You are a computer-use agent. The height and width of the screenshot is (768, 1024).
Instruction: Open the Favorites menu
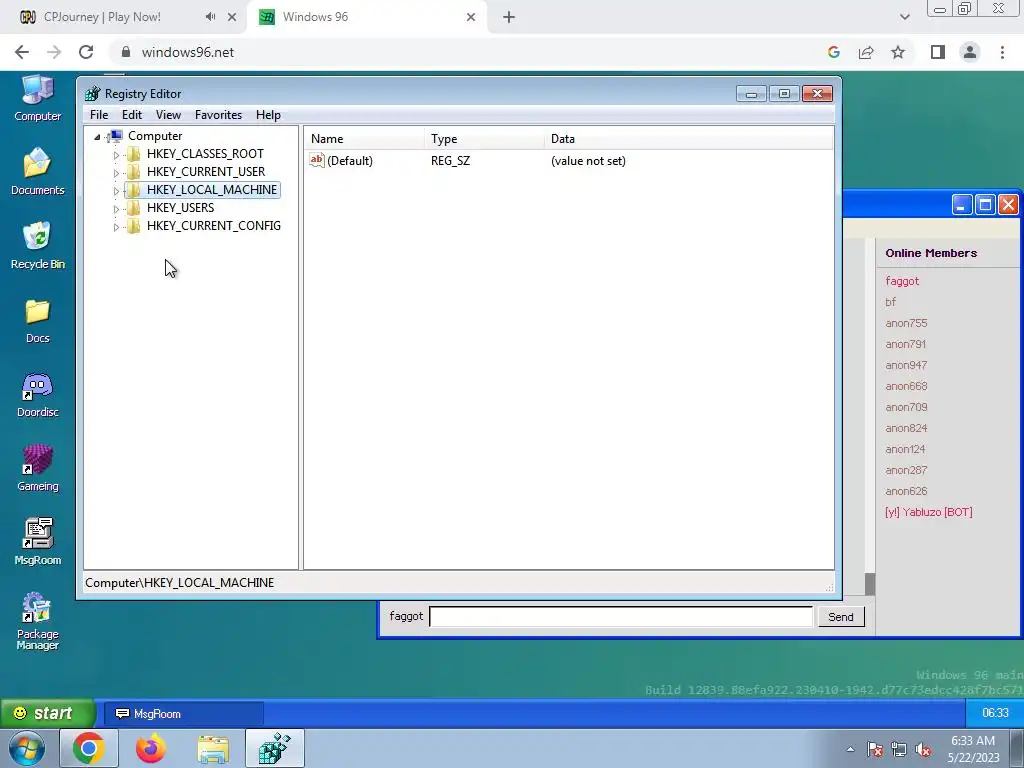pyautogui.click(x=218, y=115)
